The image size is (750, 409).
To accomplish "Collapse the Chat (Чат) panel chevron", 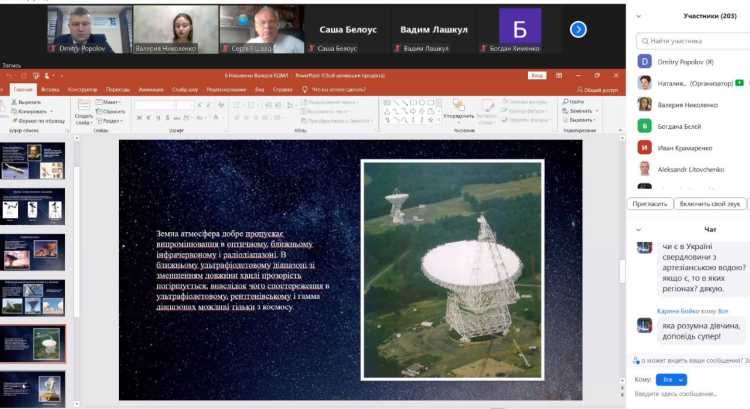I will (639, 229).
